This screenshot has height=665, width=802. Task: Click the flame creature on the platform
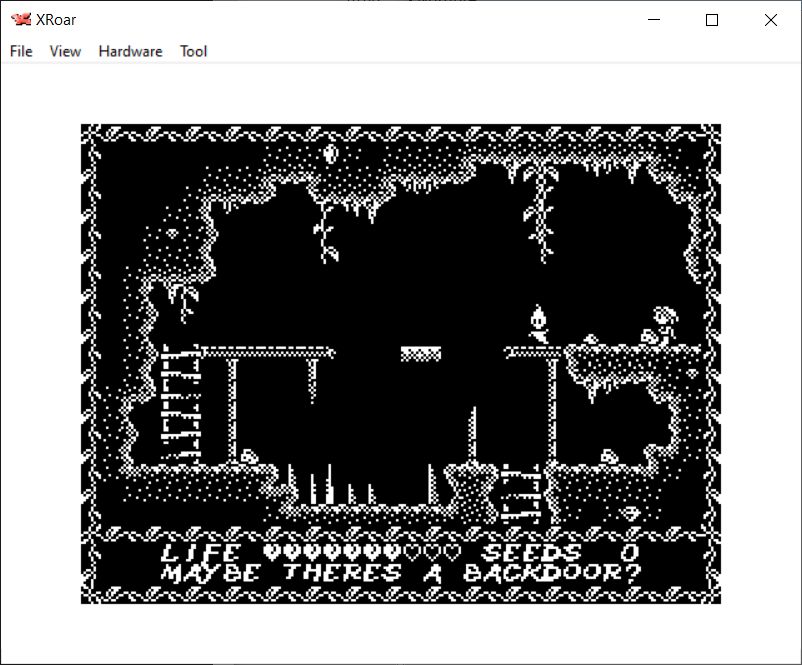pos(540,325)
